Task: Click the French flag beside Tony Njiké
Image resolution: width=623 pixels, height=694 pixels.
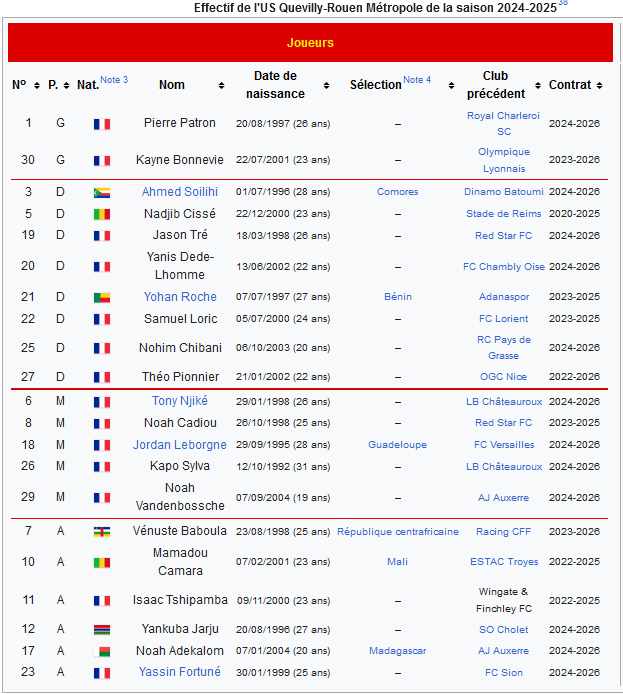Action: (102, 402)
